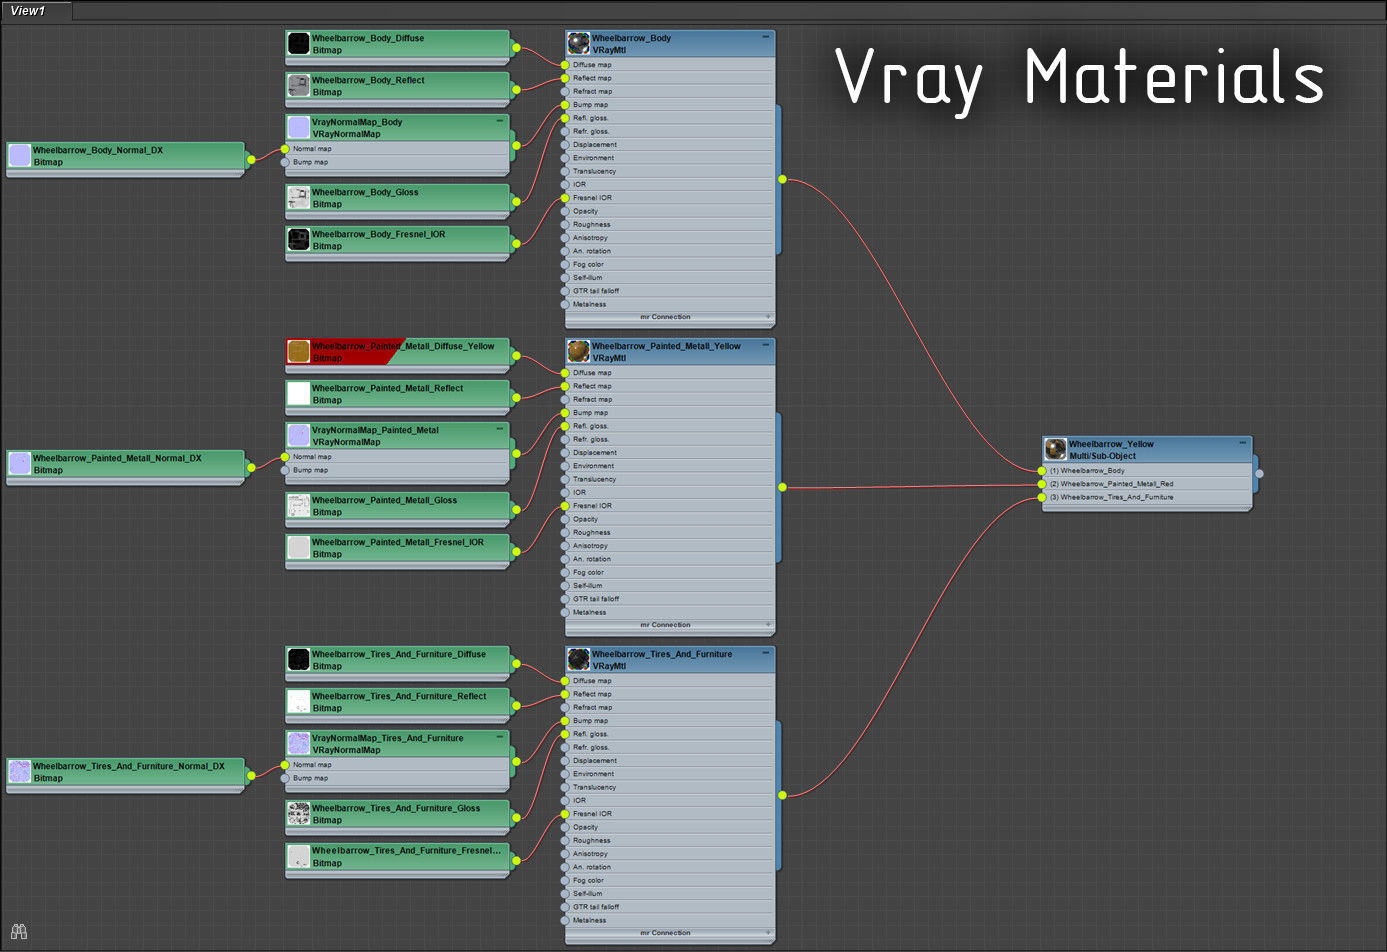Screen dimensions: 1387x952
Task: Click the Self-illum socket on Wheelbarrow_Painted_Metall_Yellow
Action: coord(565,586)
